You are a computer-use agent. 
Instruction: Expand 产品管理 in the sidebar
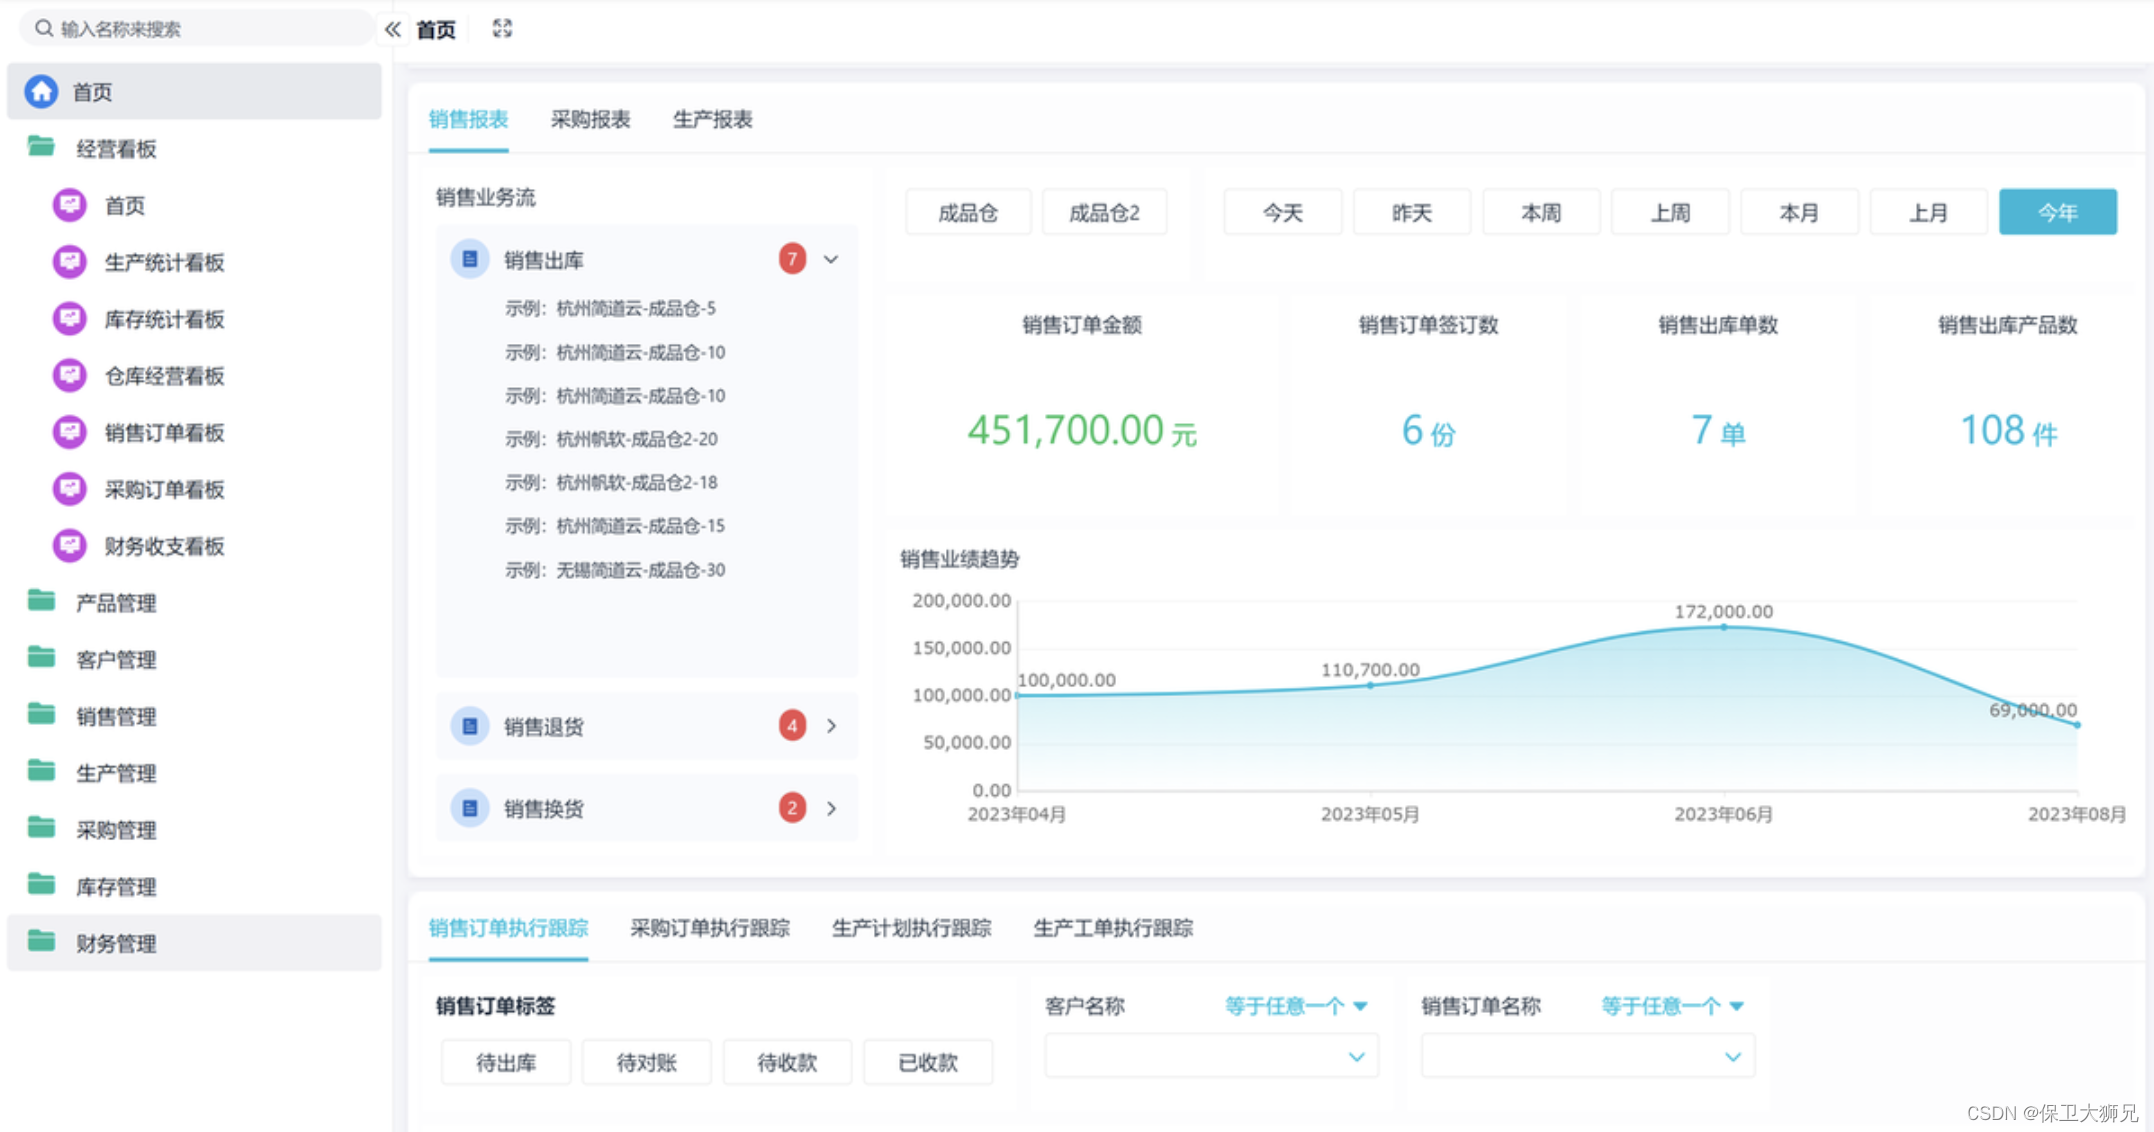tap(194, 602)
